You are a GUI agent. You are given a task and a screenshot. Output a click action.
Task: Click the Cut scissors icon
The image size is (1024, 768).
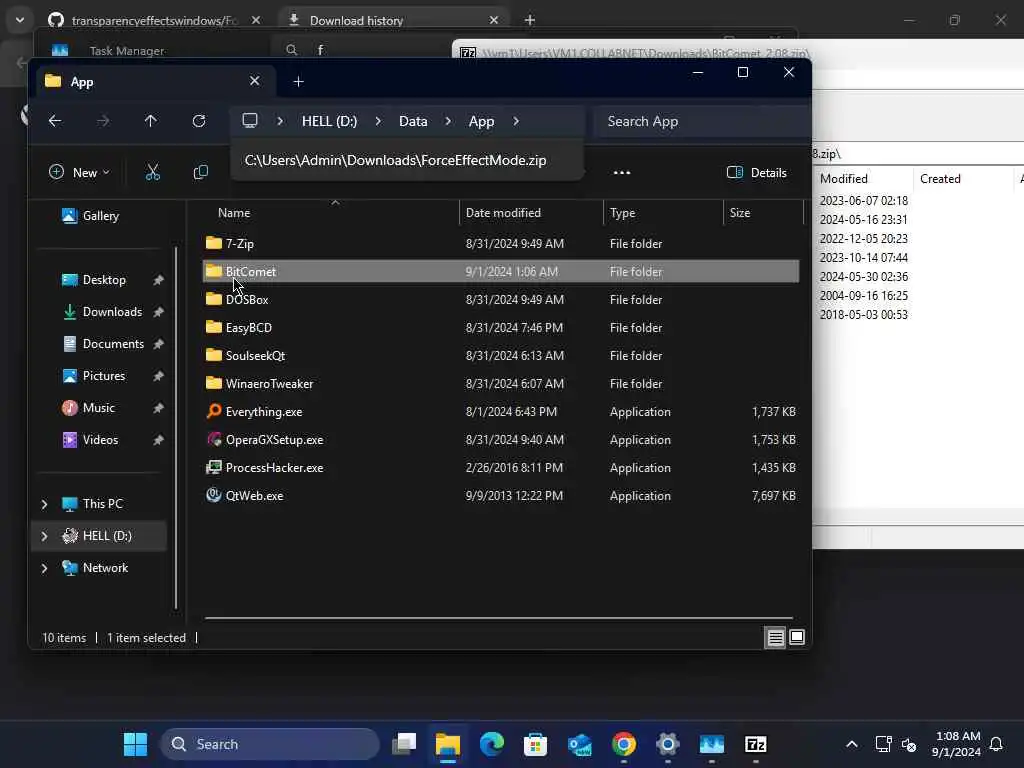(152, 172)
